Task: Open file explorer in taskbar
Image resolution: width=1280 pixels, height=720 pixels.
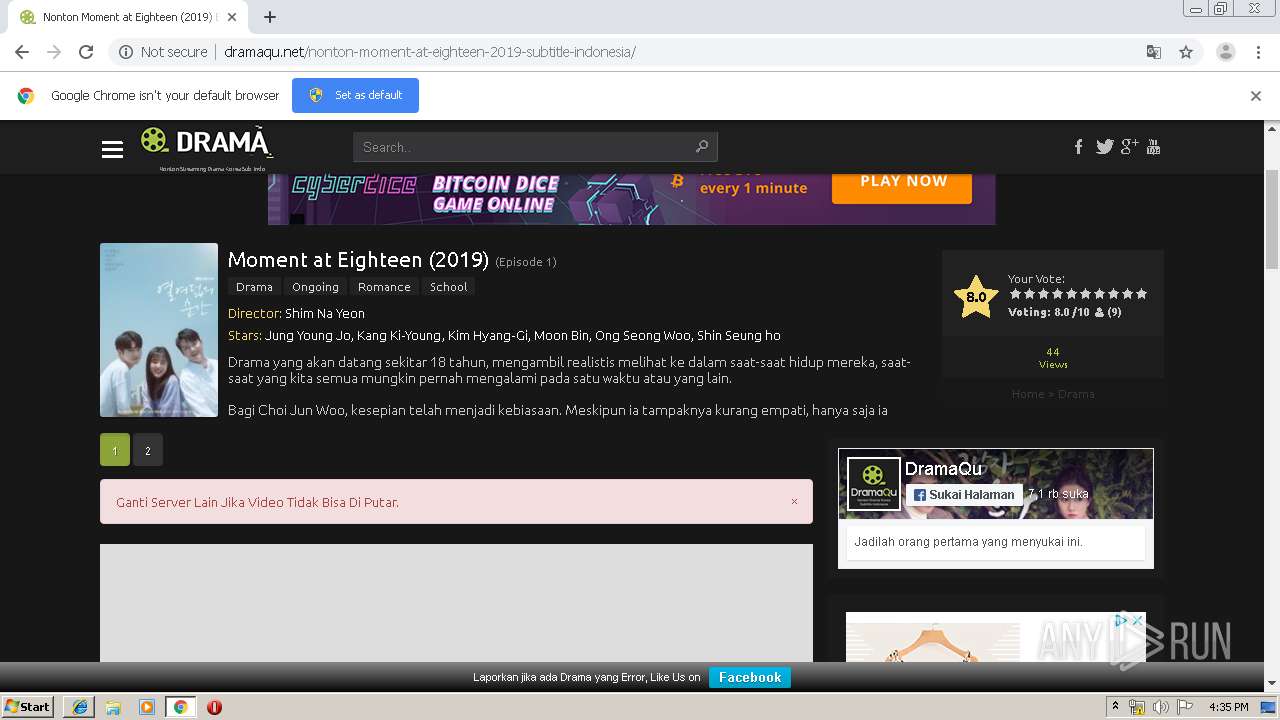Action: click(113, 707)
